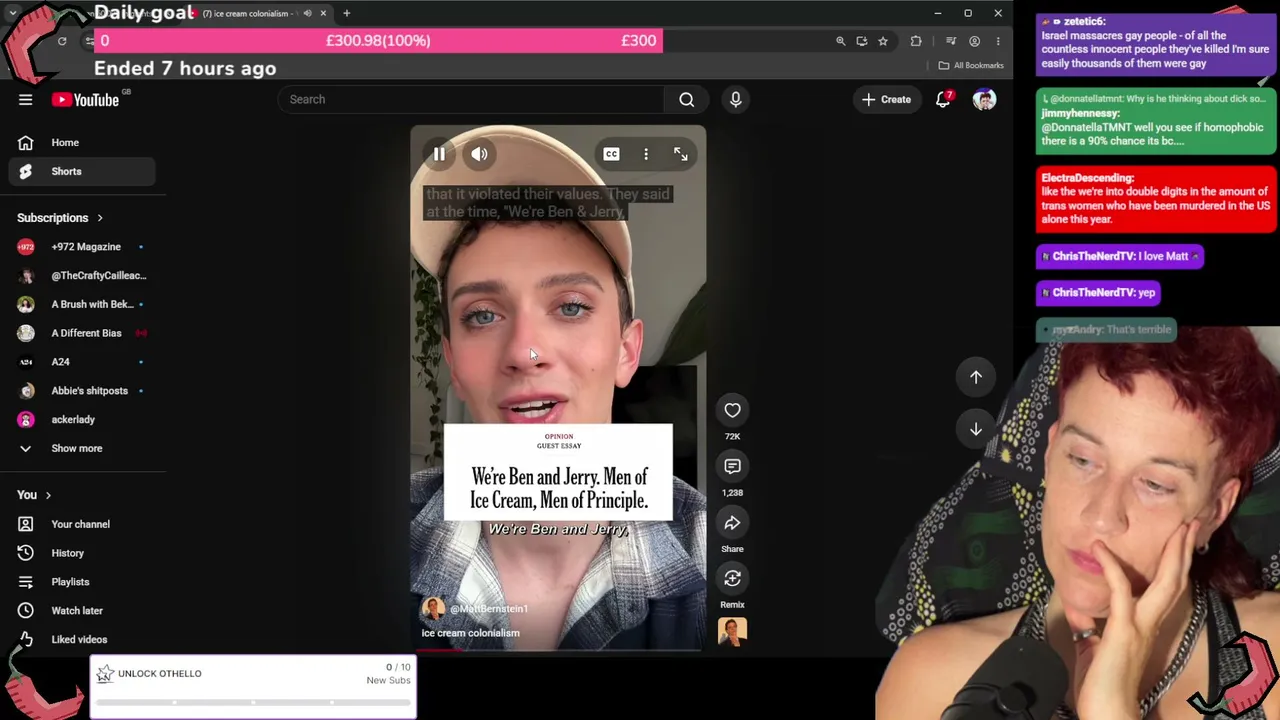The width and height of the screenshot is (1280, 720).
Task: Remix this short video
Action: [732, 578]
